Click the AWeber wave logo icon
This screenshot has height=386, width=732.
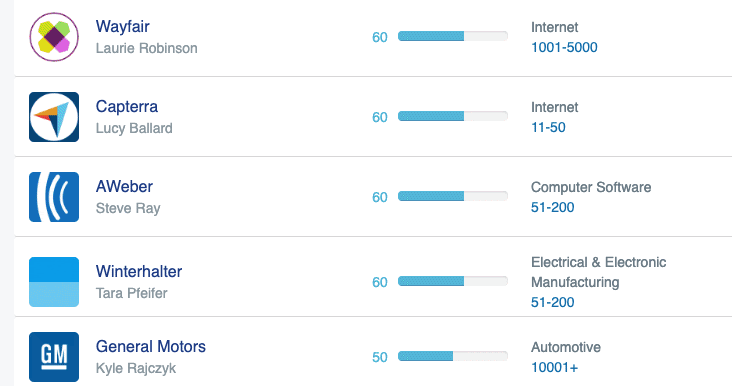(54, 197)
